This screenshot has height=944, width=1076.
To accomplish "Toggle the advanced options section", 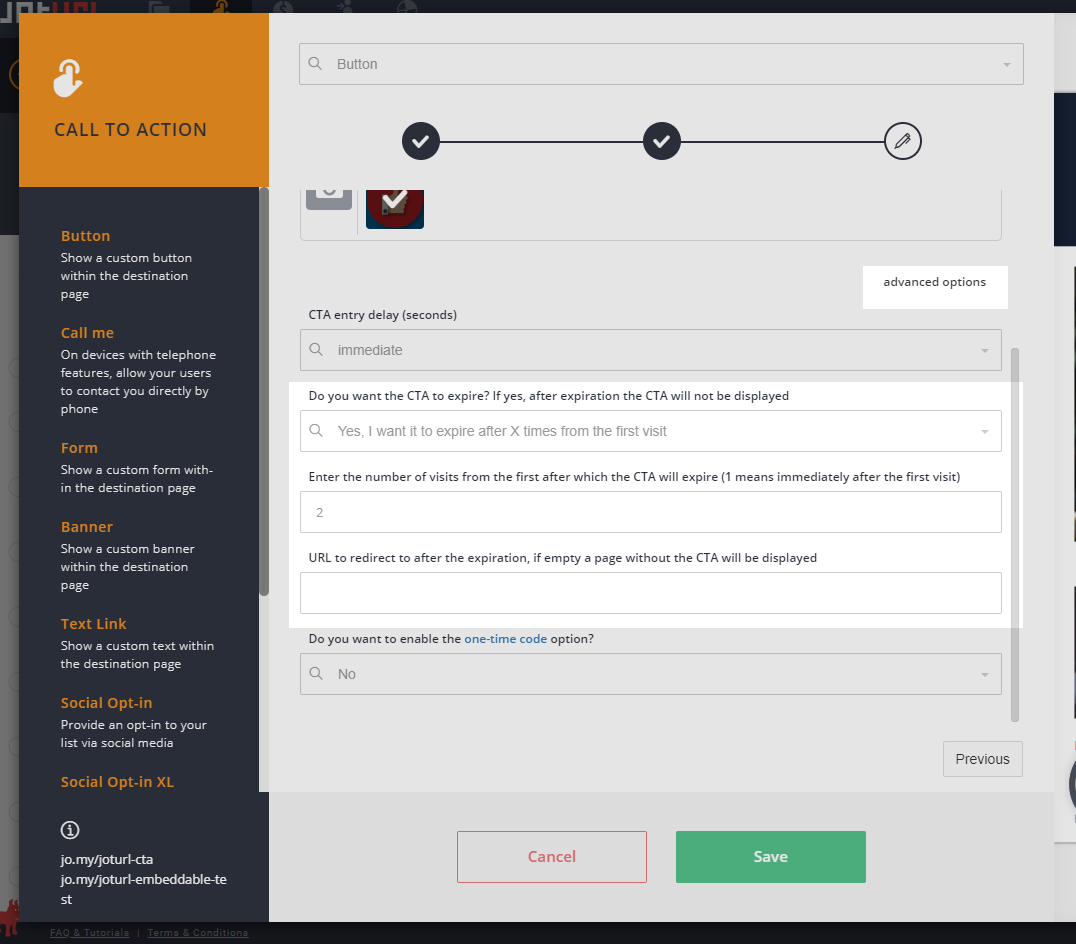I will click(x=934, y=283).
